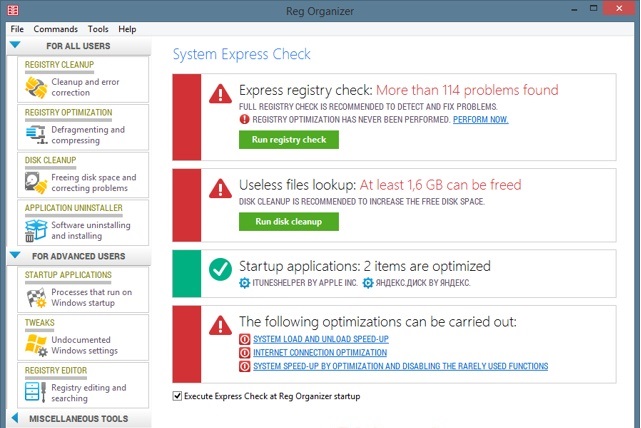
Task: Open System Speed-up by Optimization and Disabling link
Action: point(401,366)
